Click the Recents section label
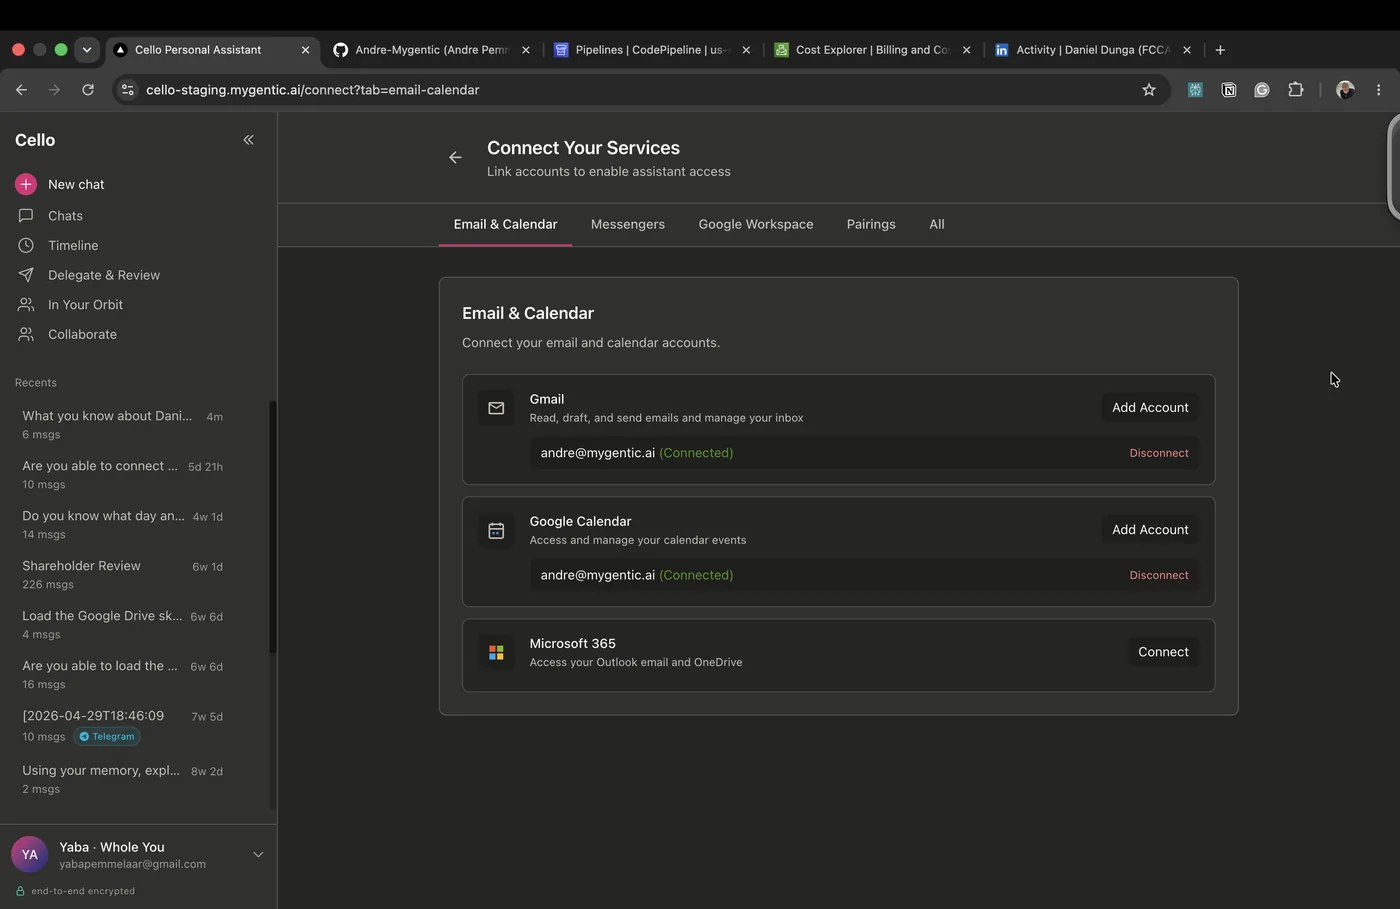The image size is (1400, 909). click(x=36, y=383)
